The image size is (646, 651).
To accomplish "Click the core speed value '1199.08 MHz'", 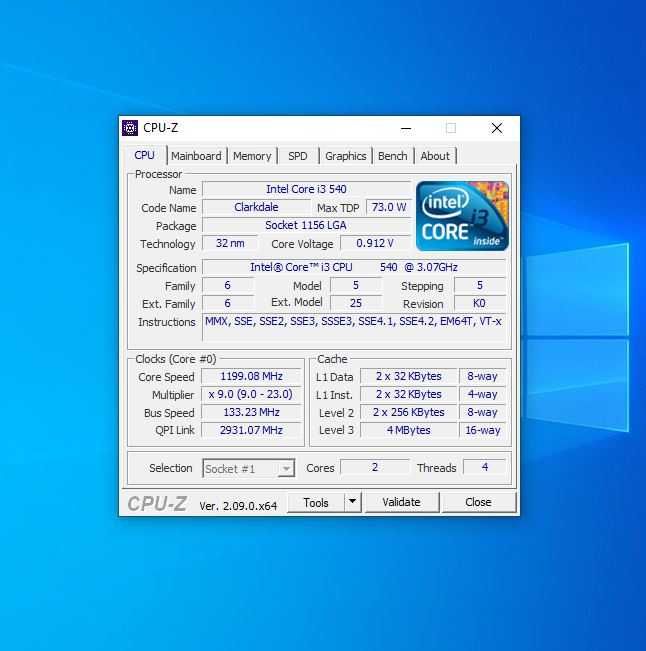I will [x=251, y=377].
